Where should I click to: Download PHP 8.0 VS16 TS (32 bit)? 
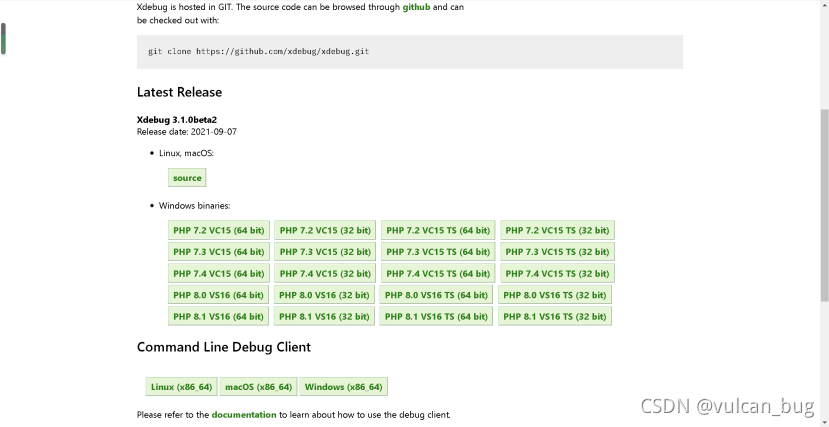(555, 295)
